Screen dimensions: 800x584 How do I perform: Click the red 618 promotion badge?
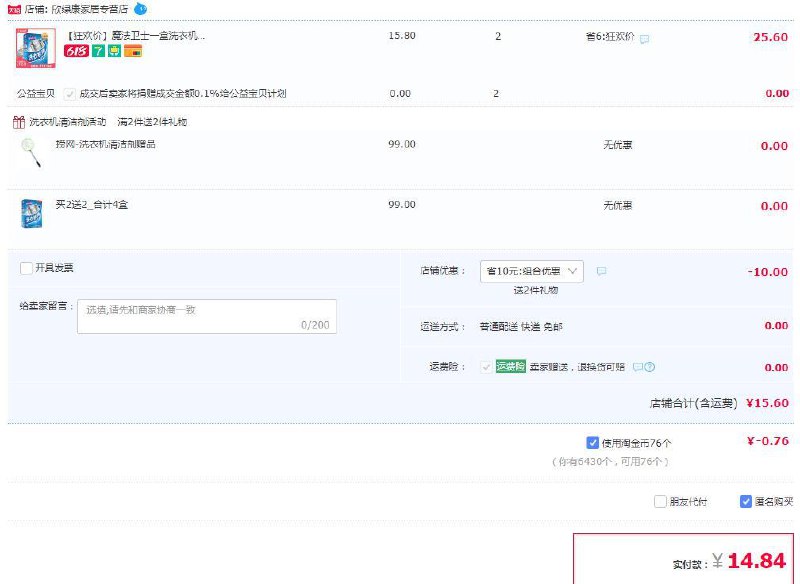(77, 51)
